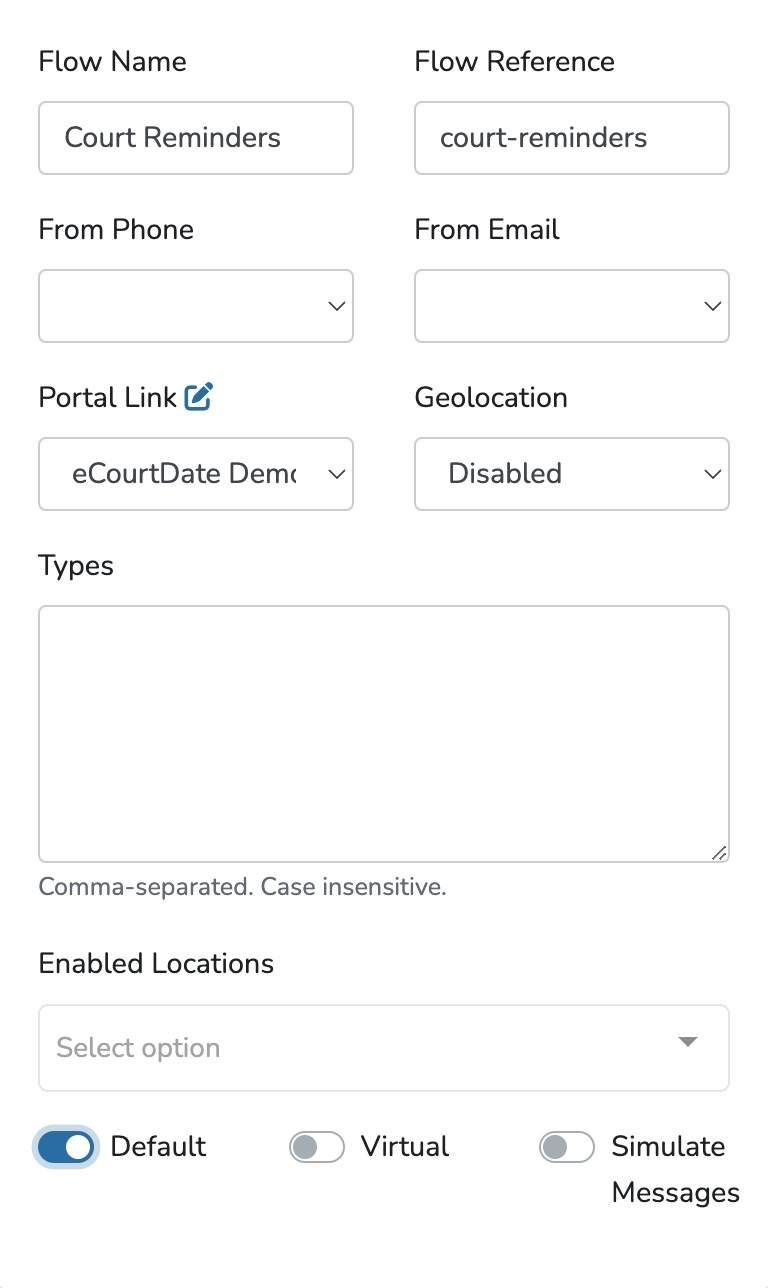Click the Select option placeholder
The height and width of the screenshot is (1288, 768).
[x=138, y=1048]
